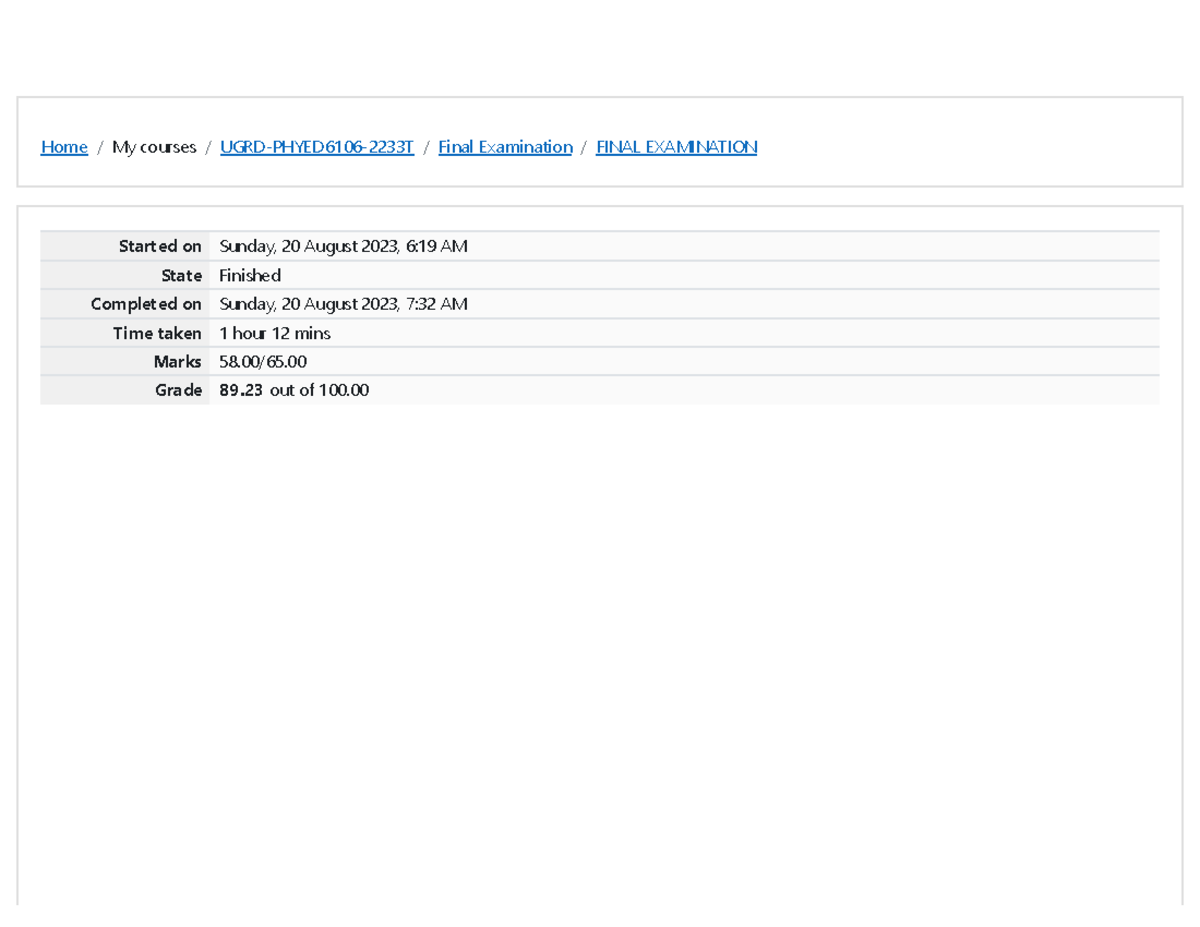Image resolution: width=1200 pixels, height=927 pixels.
Task: Click the Marks row label
Action: click(178, 362)
